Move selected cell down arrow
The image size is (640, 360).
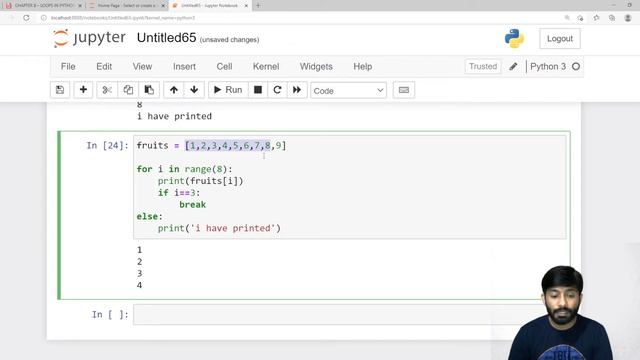click(194, 90)
